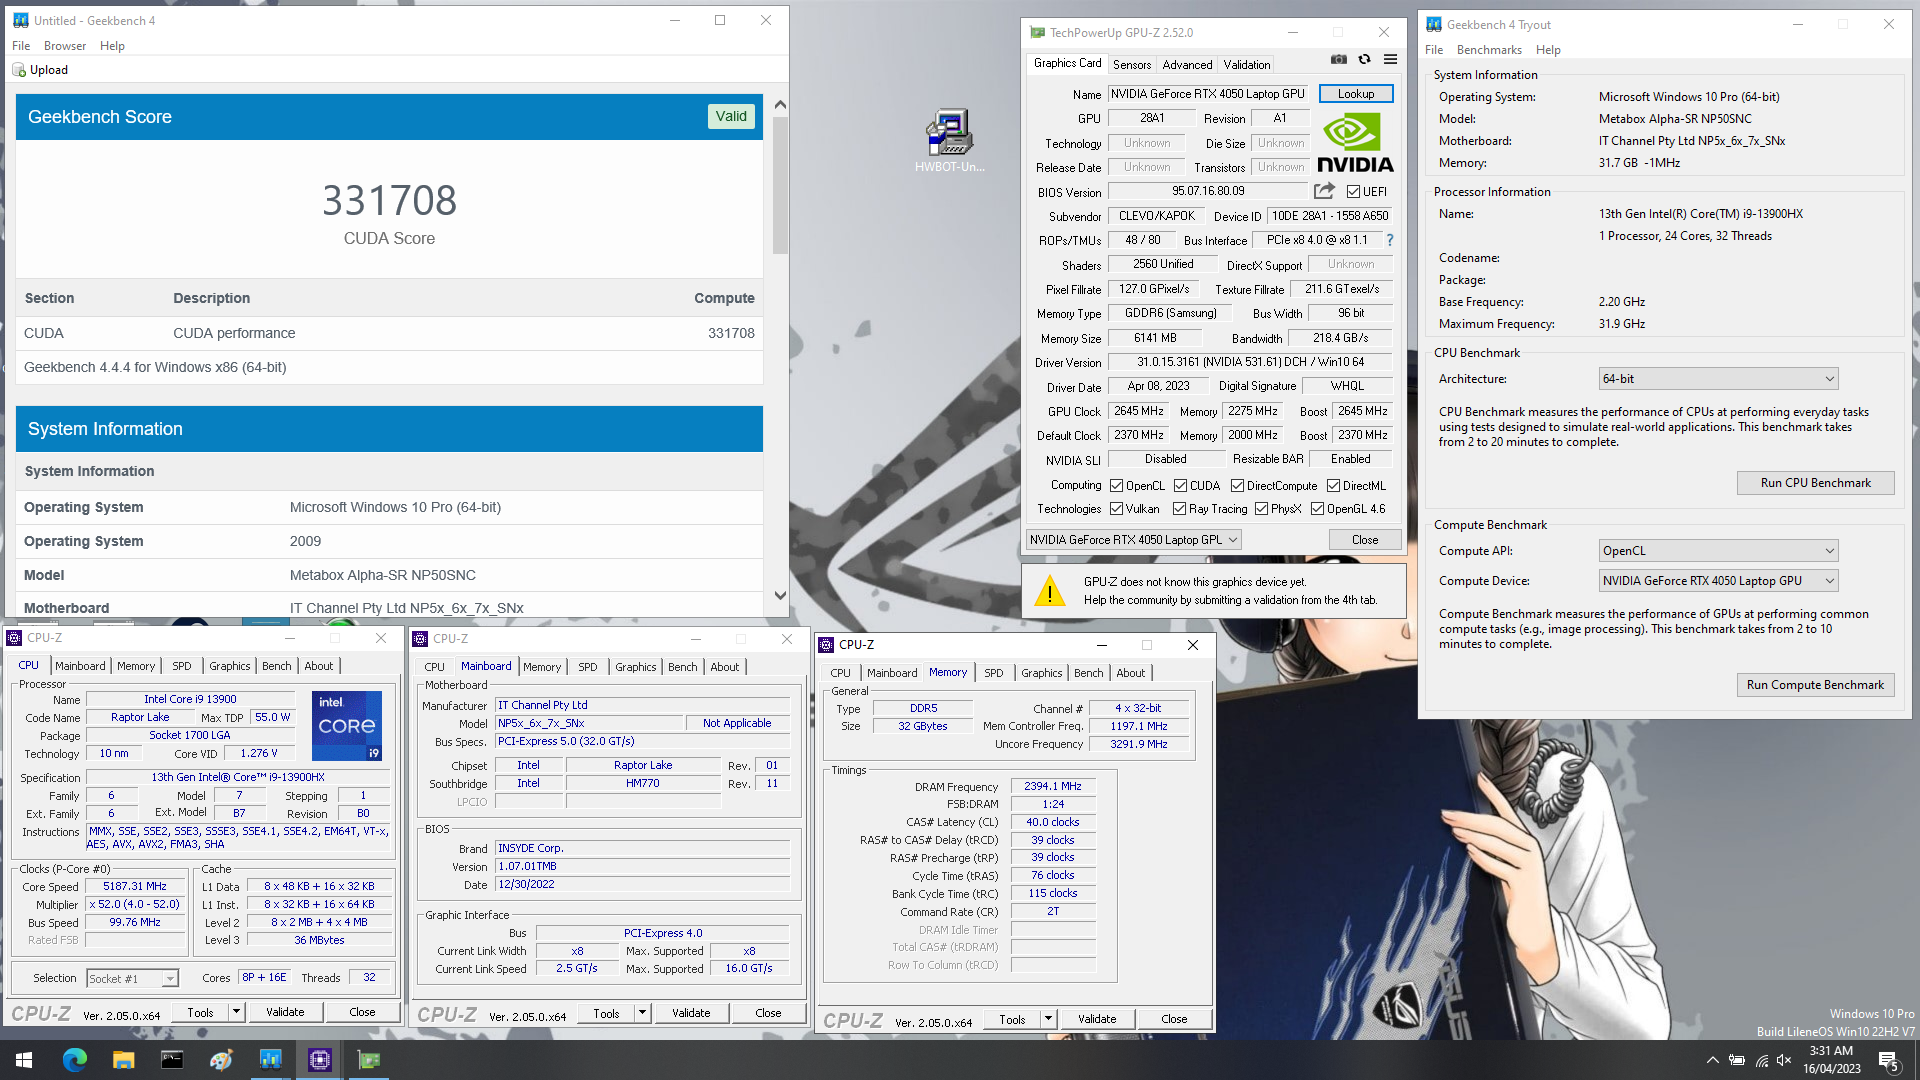The width and height of the screenshot is (1920, 1080).
Task: Toggle the OpenCL checkbox in GPU-Z
Action: point(1116,486)
